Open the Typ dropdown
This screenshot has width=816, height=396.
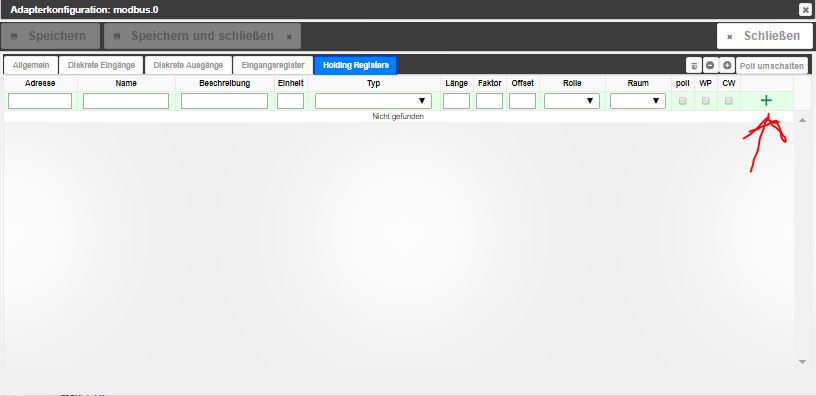pyautogui.click(x=373, y=101)
